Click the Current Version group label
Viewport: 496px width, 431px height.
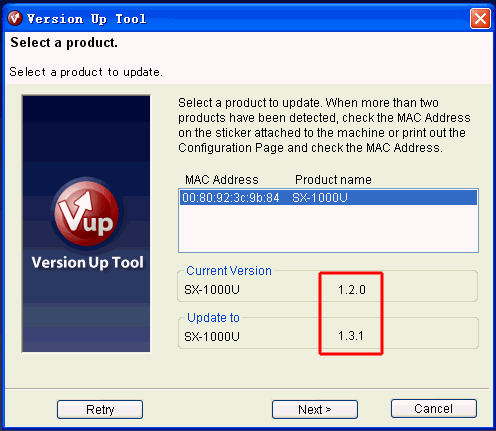coord(229,271)
